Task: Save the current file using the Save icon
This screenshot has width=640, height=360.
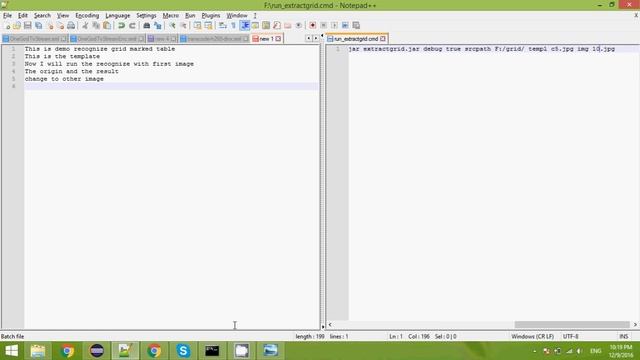Action: pyautogui.click(x=28, y=26)
